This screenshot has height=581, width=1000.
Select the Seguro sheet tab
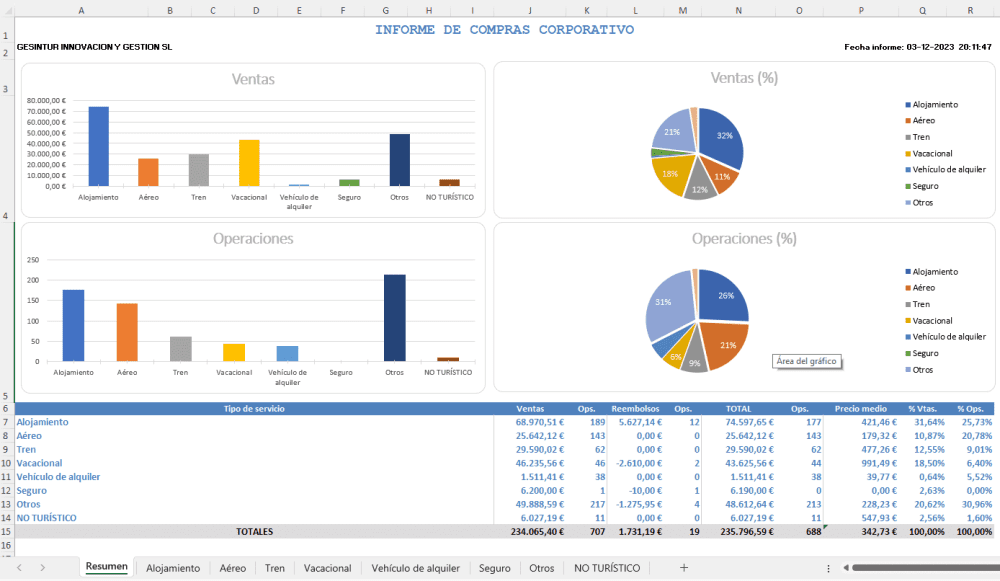point(494,567)
